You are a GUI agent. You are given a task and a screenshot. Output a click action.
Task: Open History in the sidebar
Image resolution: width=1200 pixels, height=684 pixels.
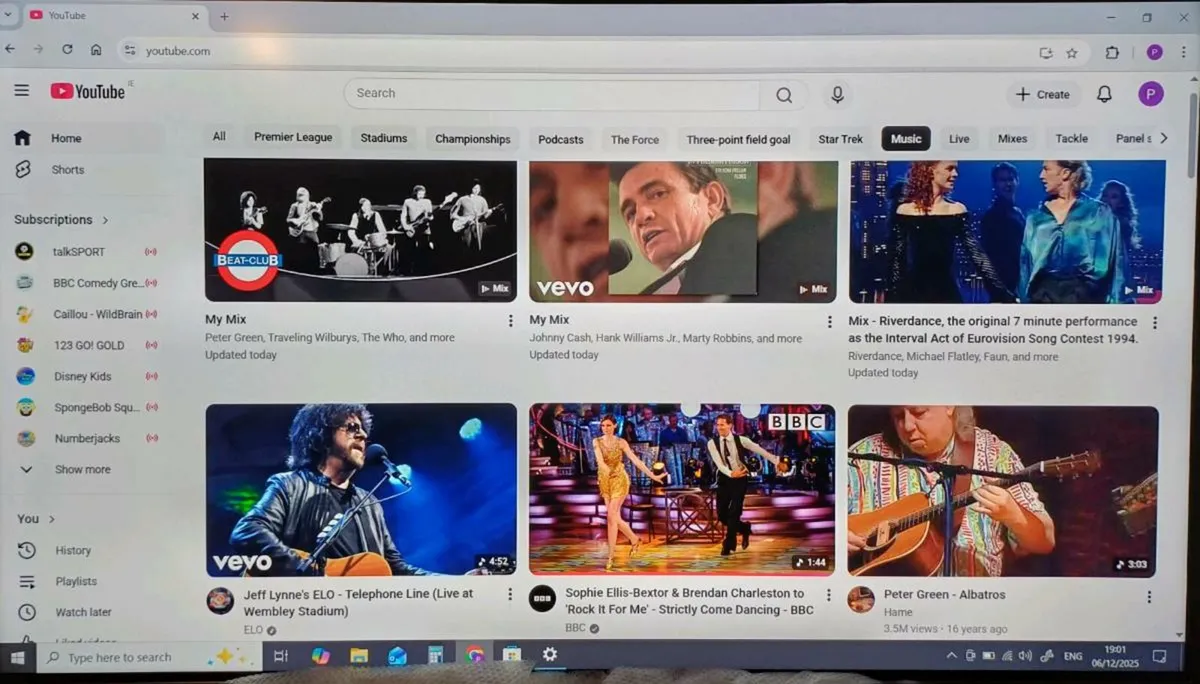click(x=72, y=550)
